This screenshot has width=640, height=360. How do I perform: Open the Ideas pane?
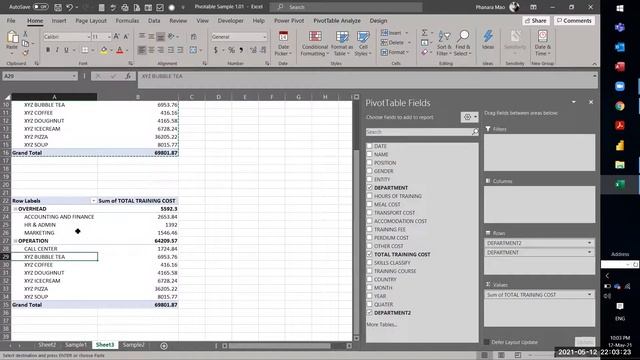(488, 40)
